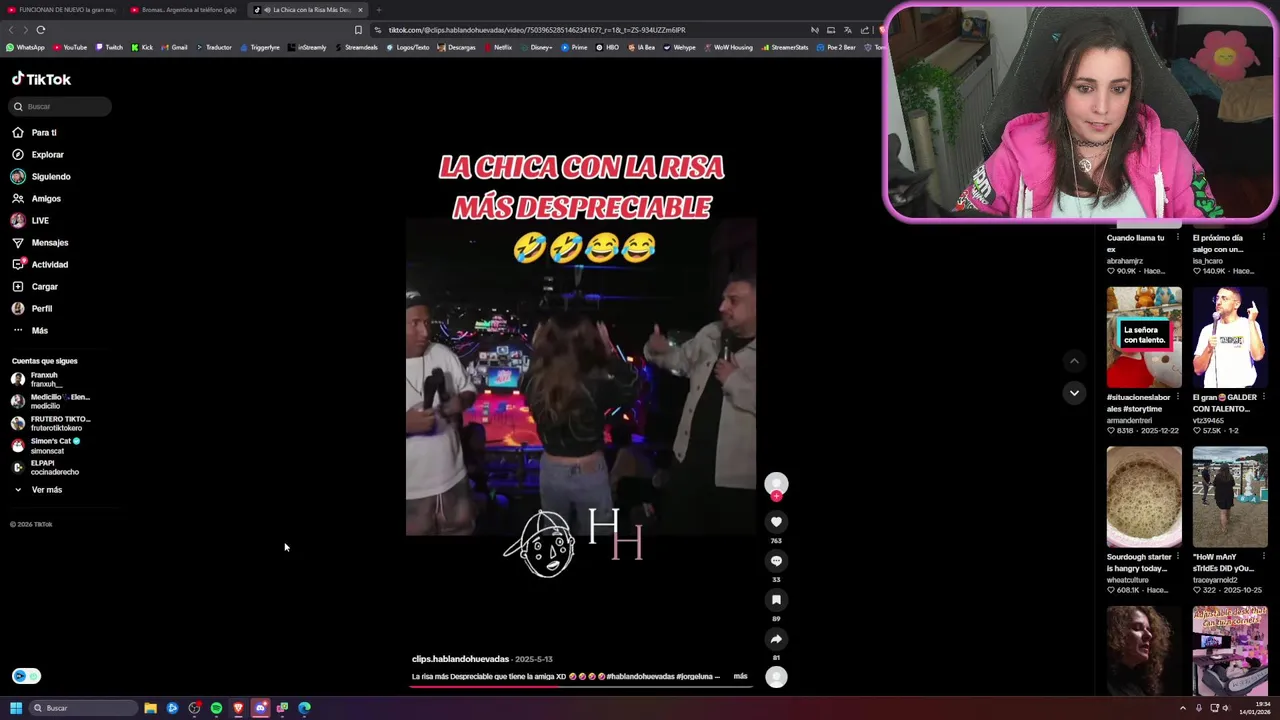Open the video comments icon
Screen dimensions: 1280x720
(x=776, y=561)
